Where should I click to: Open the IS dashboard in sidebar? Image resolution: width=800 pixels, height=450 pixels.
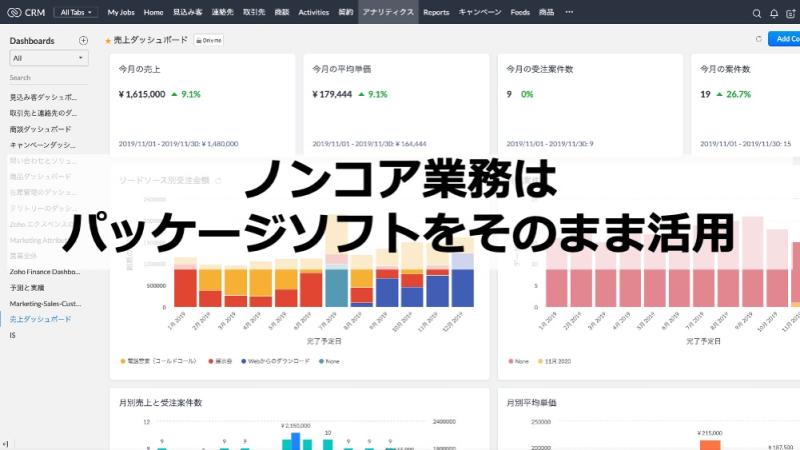(x=12, y=335)
